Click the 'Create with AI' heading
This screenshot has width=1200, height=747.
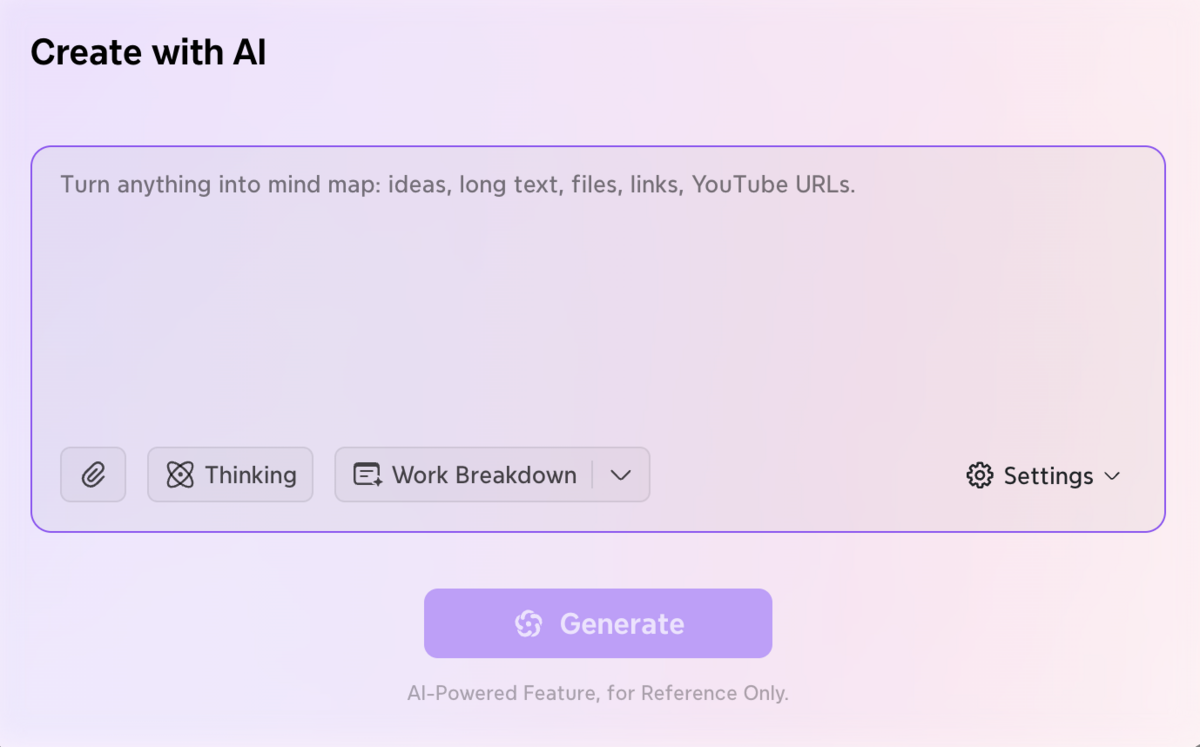click(148, 52)
